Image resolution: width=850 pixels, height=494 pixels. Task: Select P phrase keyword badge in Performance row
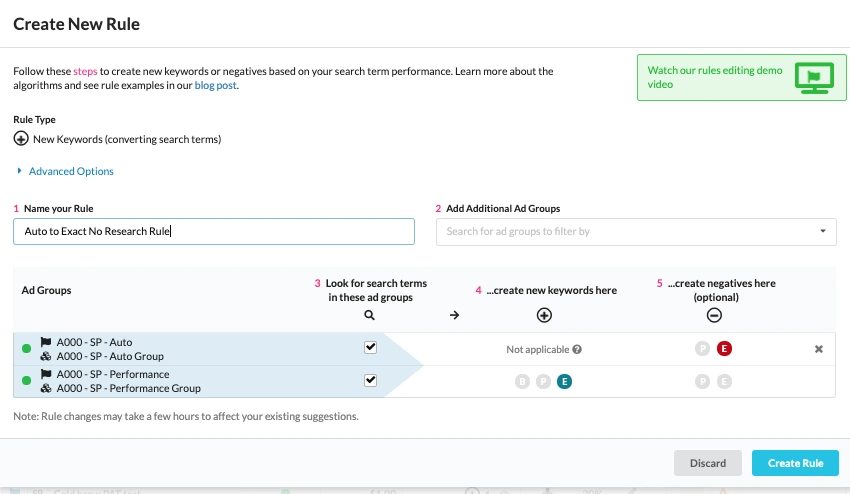point(543,381)
